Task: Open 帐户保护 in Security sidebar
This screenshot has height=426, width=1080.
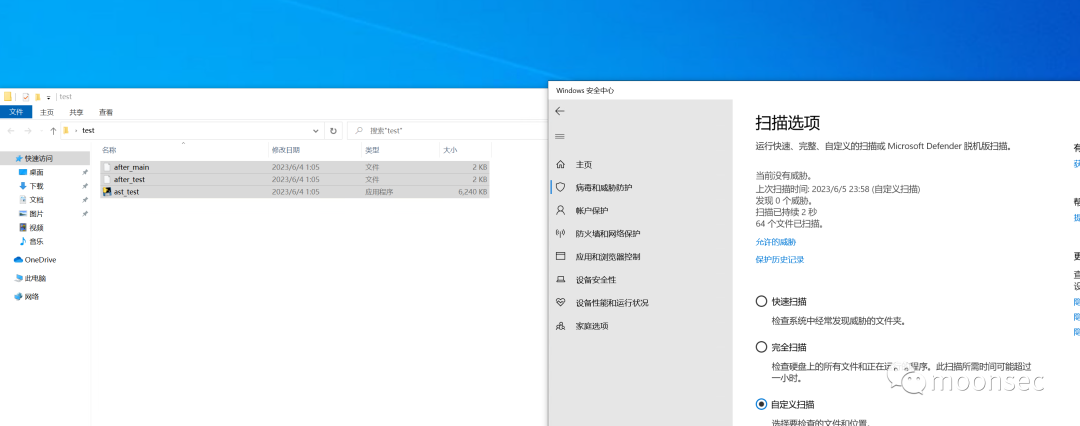Action: [x=592, y=210]
